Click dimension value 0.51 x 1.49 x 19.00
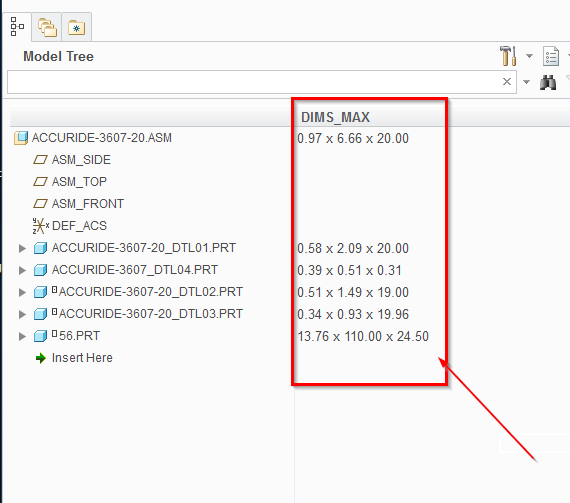 tap(353, 293)
